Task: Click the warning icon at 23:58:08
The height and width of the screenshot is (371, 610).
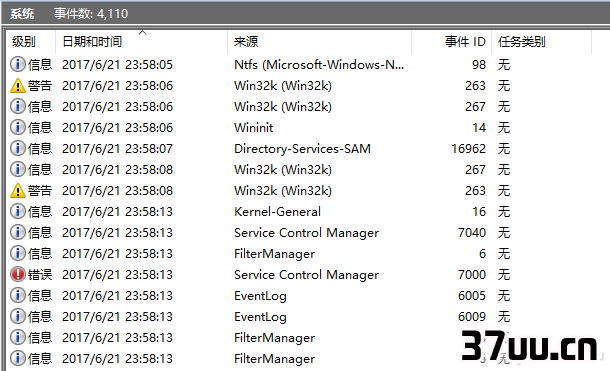Action: pos(18,191)
